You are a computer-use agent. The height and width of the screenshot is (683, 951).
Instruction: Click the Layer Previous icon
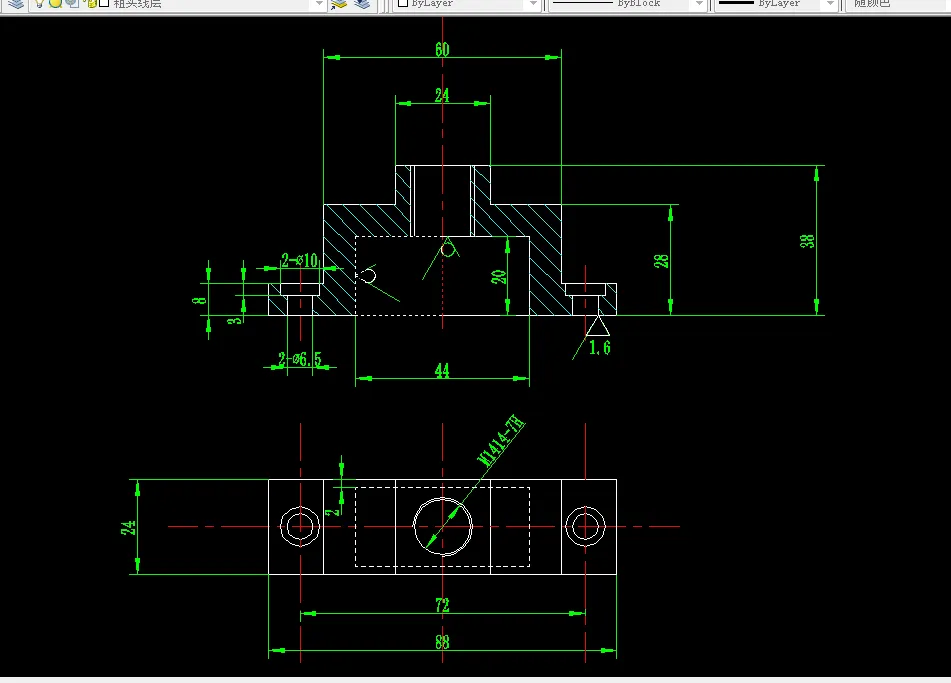tap(360, 4)
